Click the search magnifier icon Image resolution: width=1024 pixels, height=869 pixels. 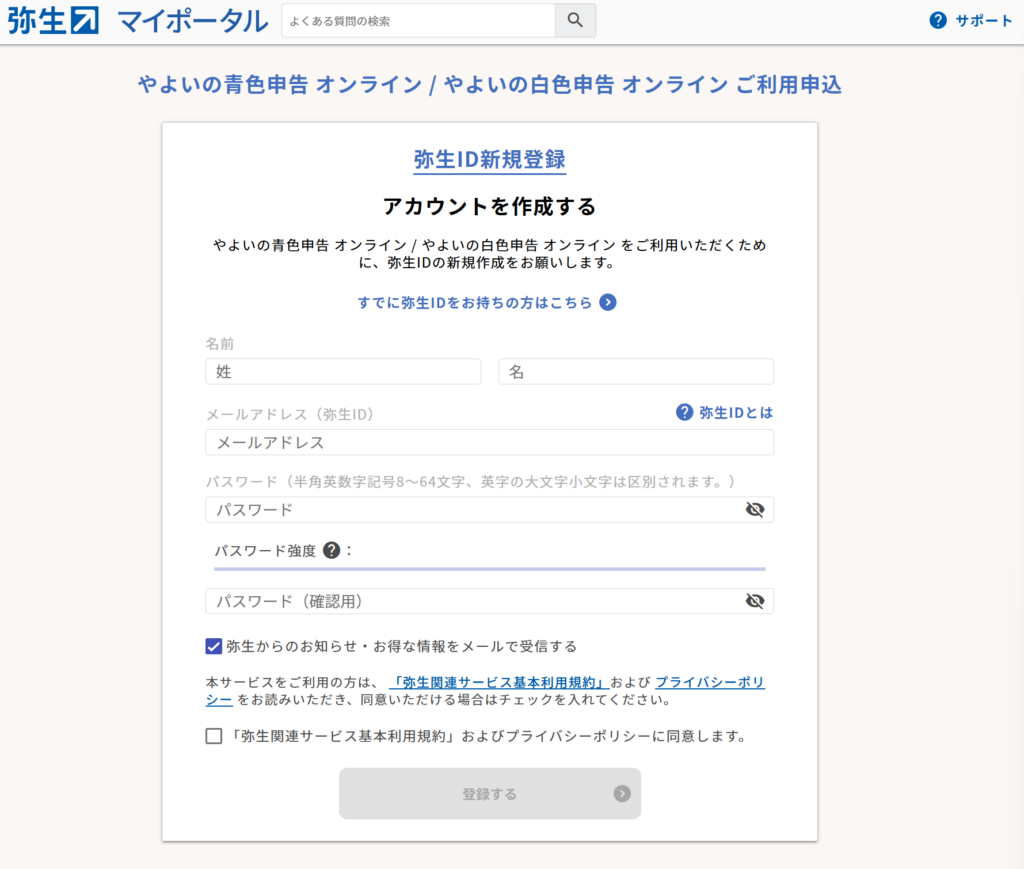[x=575, y=20]
